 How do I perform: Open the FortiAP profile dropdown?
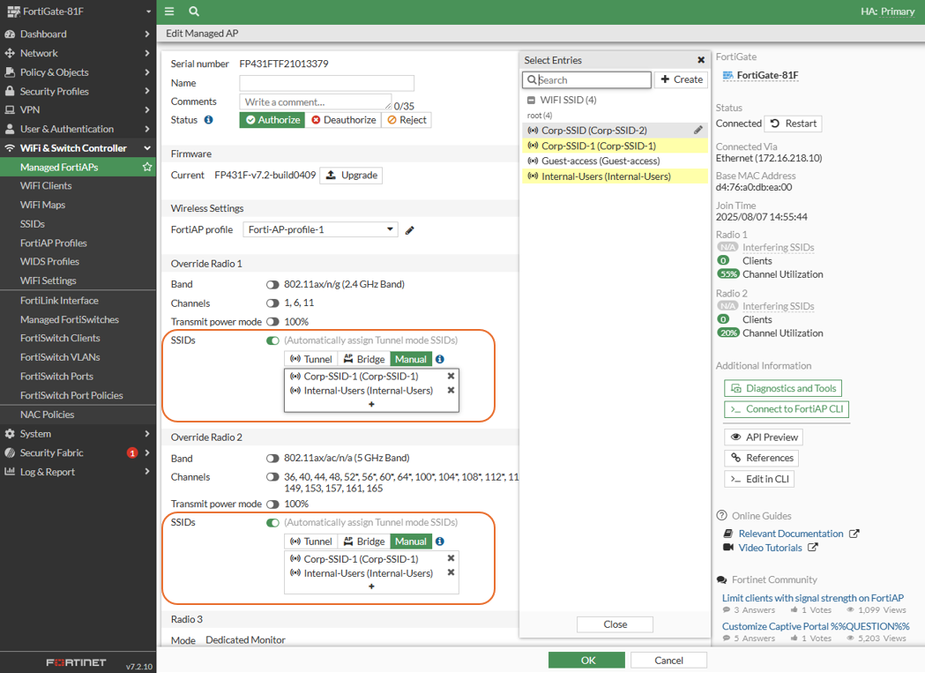[x=320, y=229]
